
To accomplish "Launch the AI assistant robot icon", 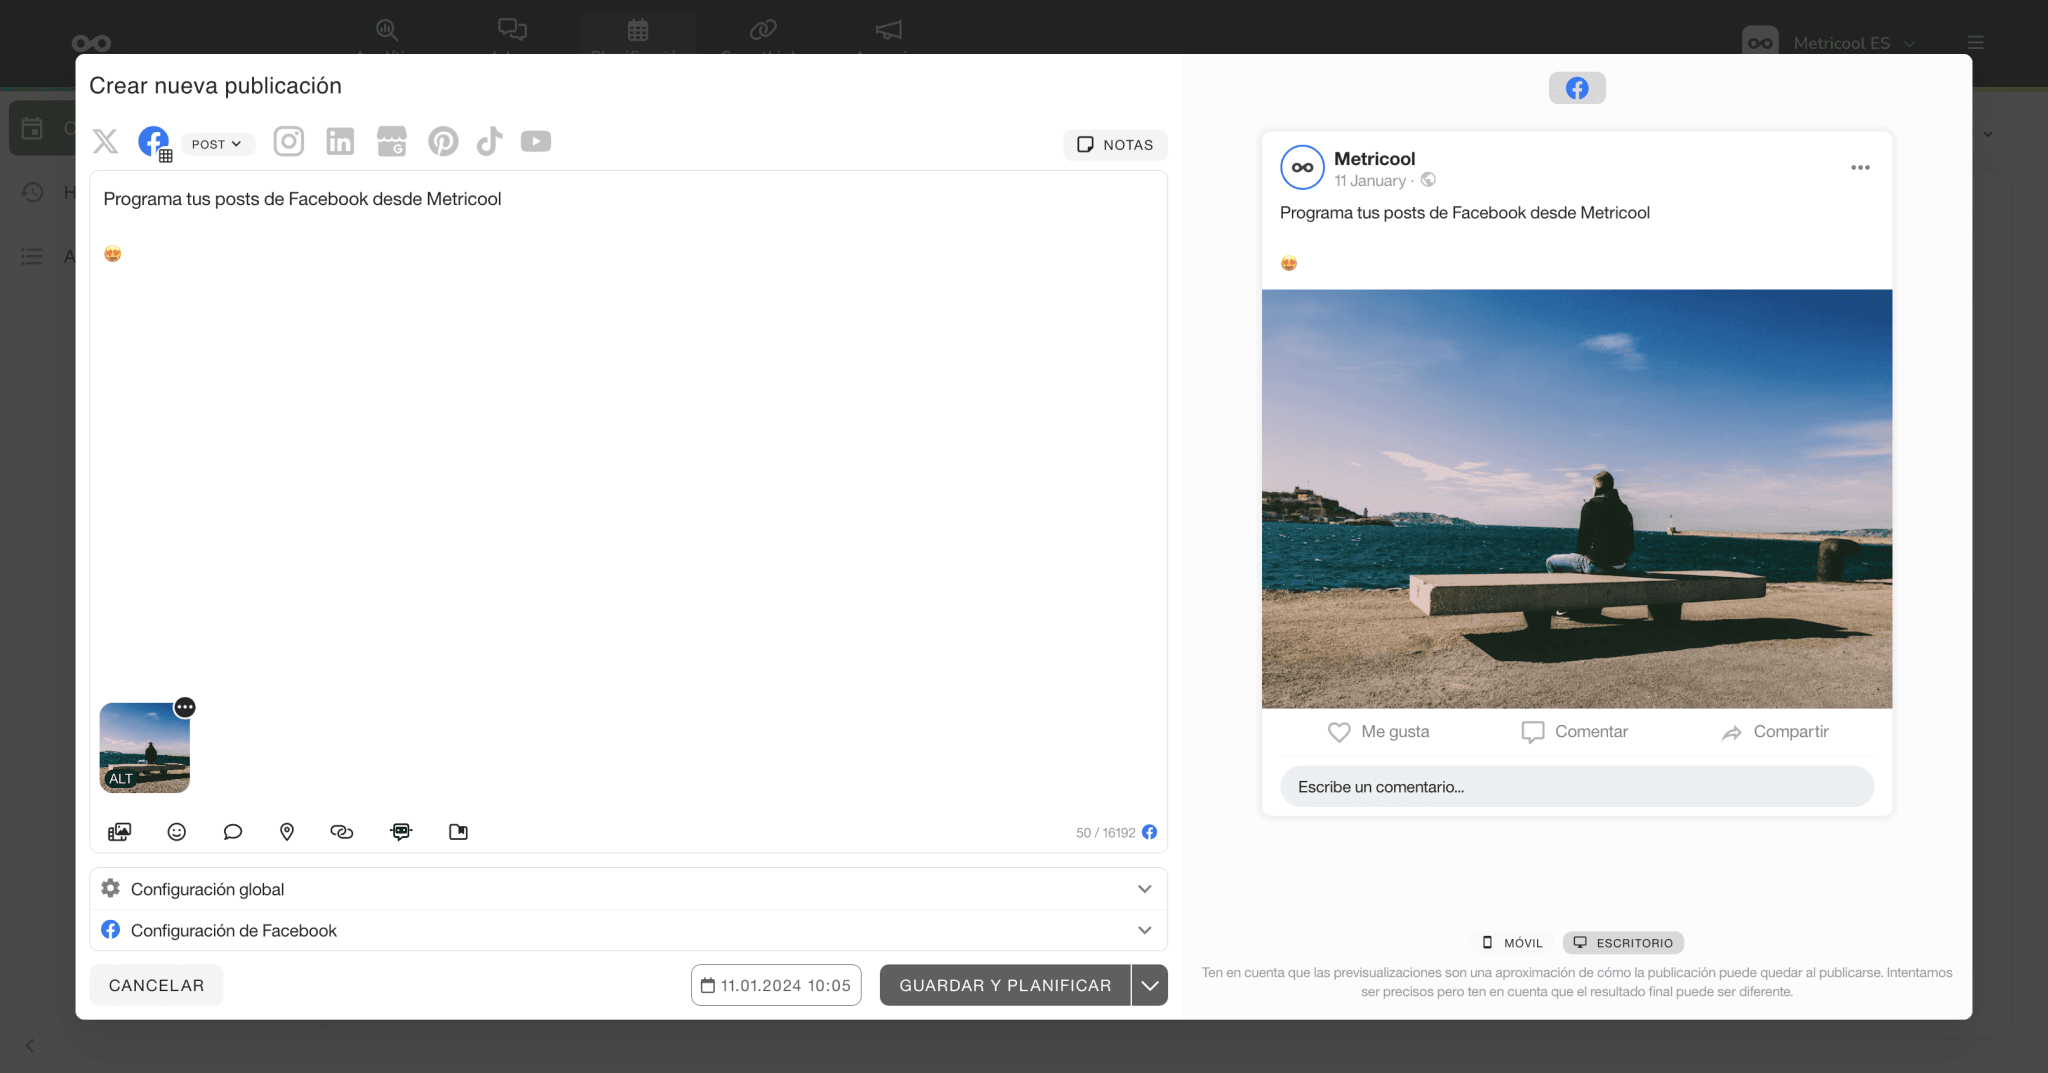I will tap(400, 831).
